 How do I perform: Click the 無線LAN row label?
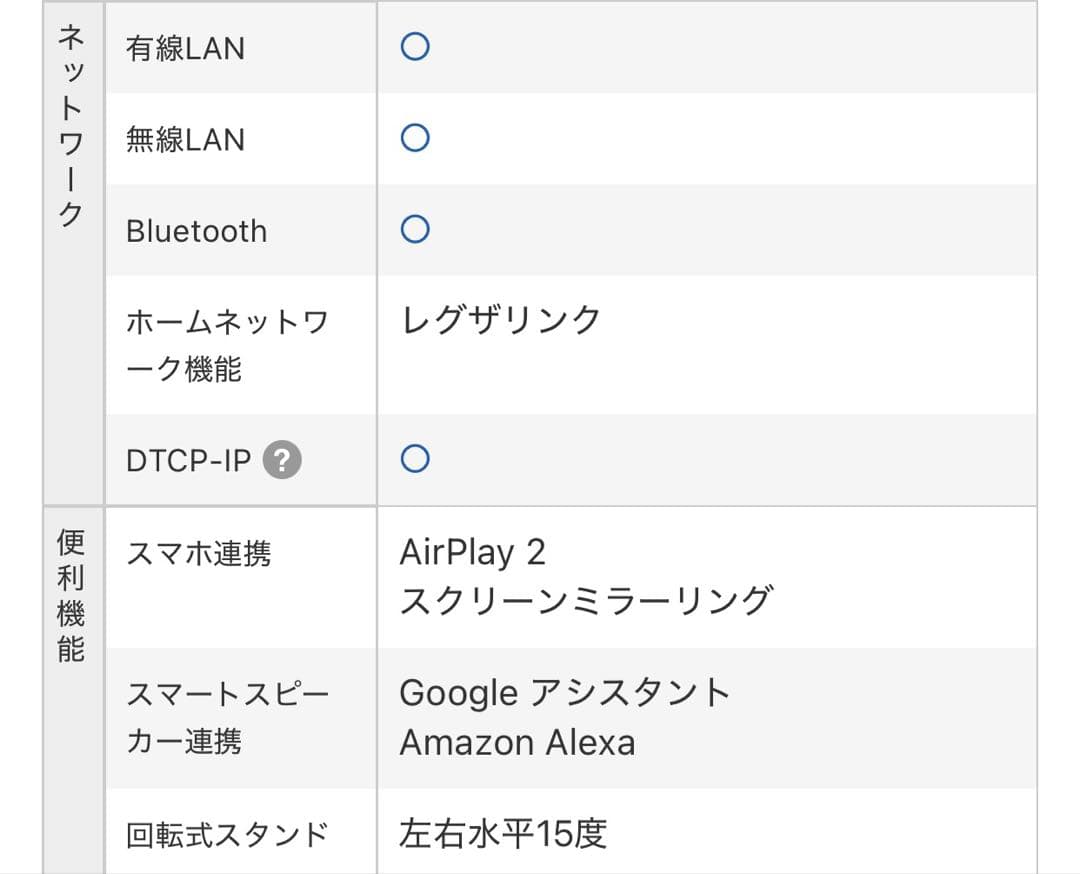(185, 139)
